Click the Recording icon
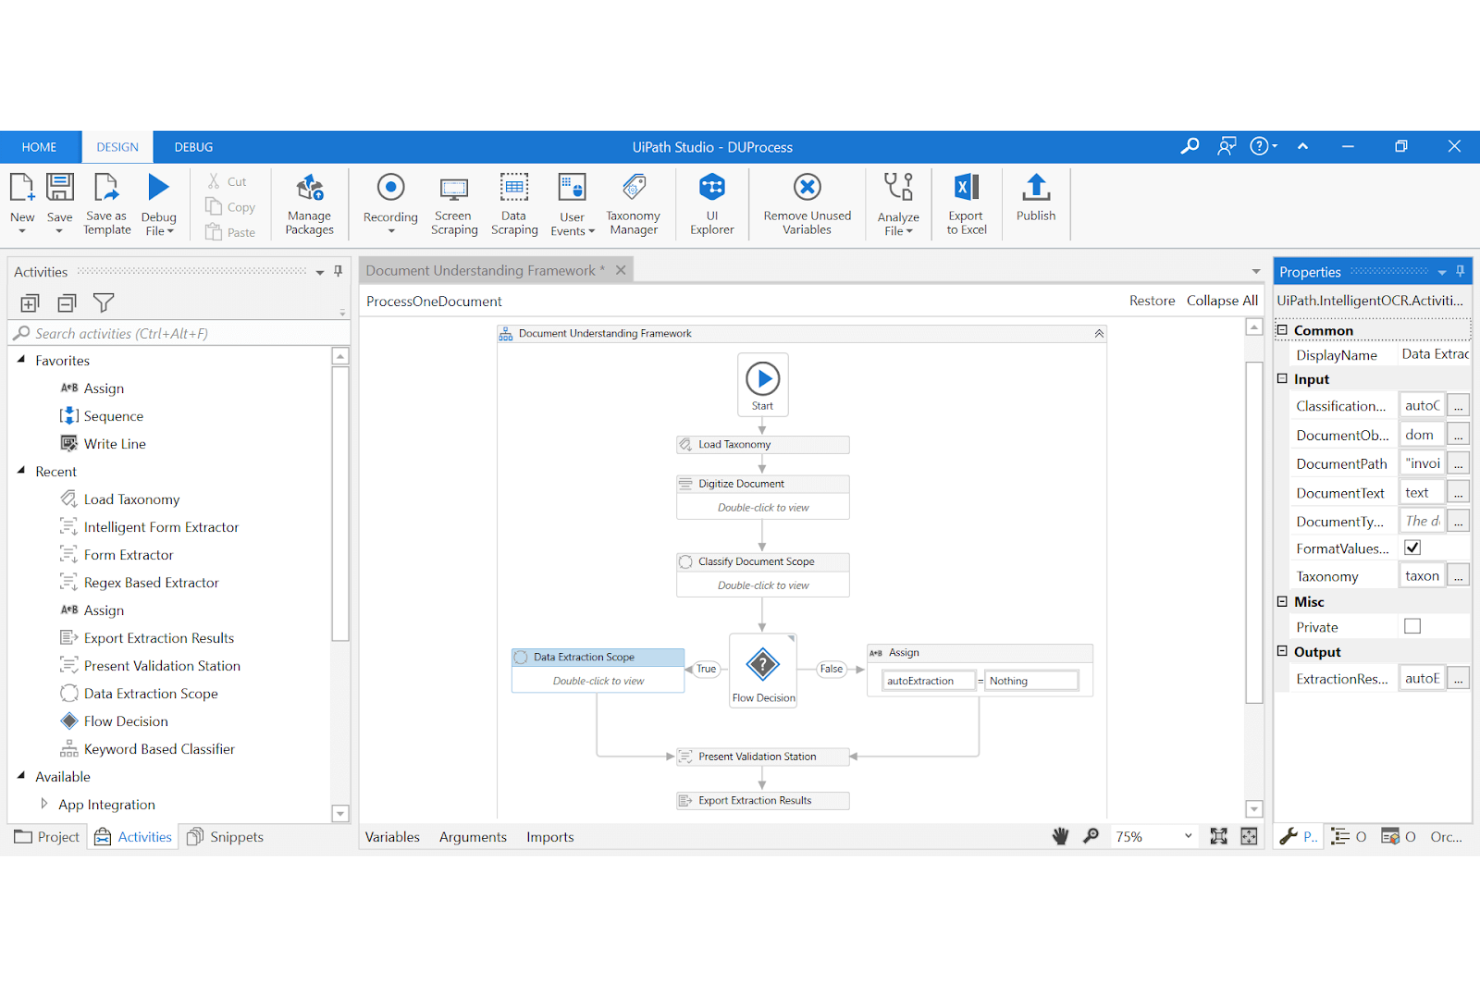1480x987 pixels. [390, 187]
